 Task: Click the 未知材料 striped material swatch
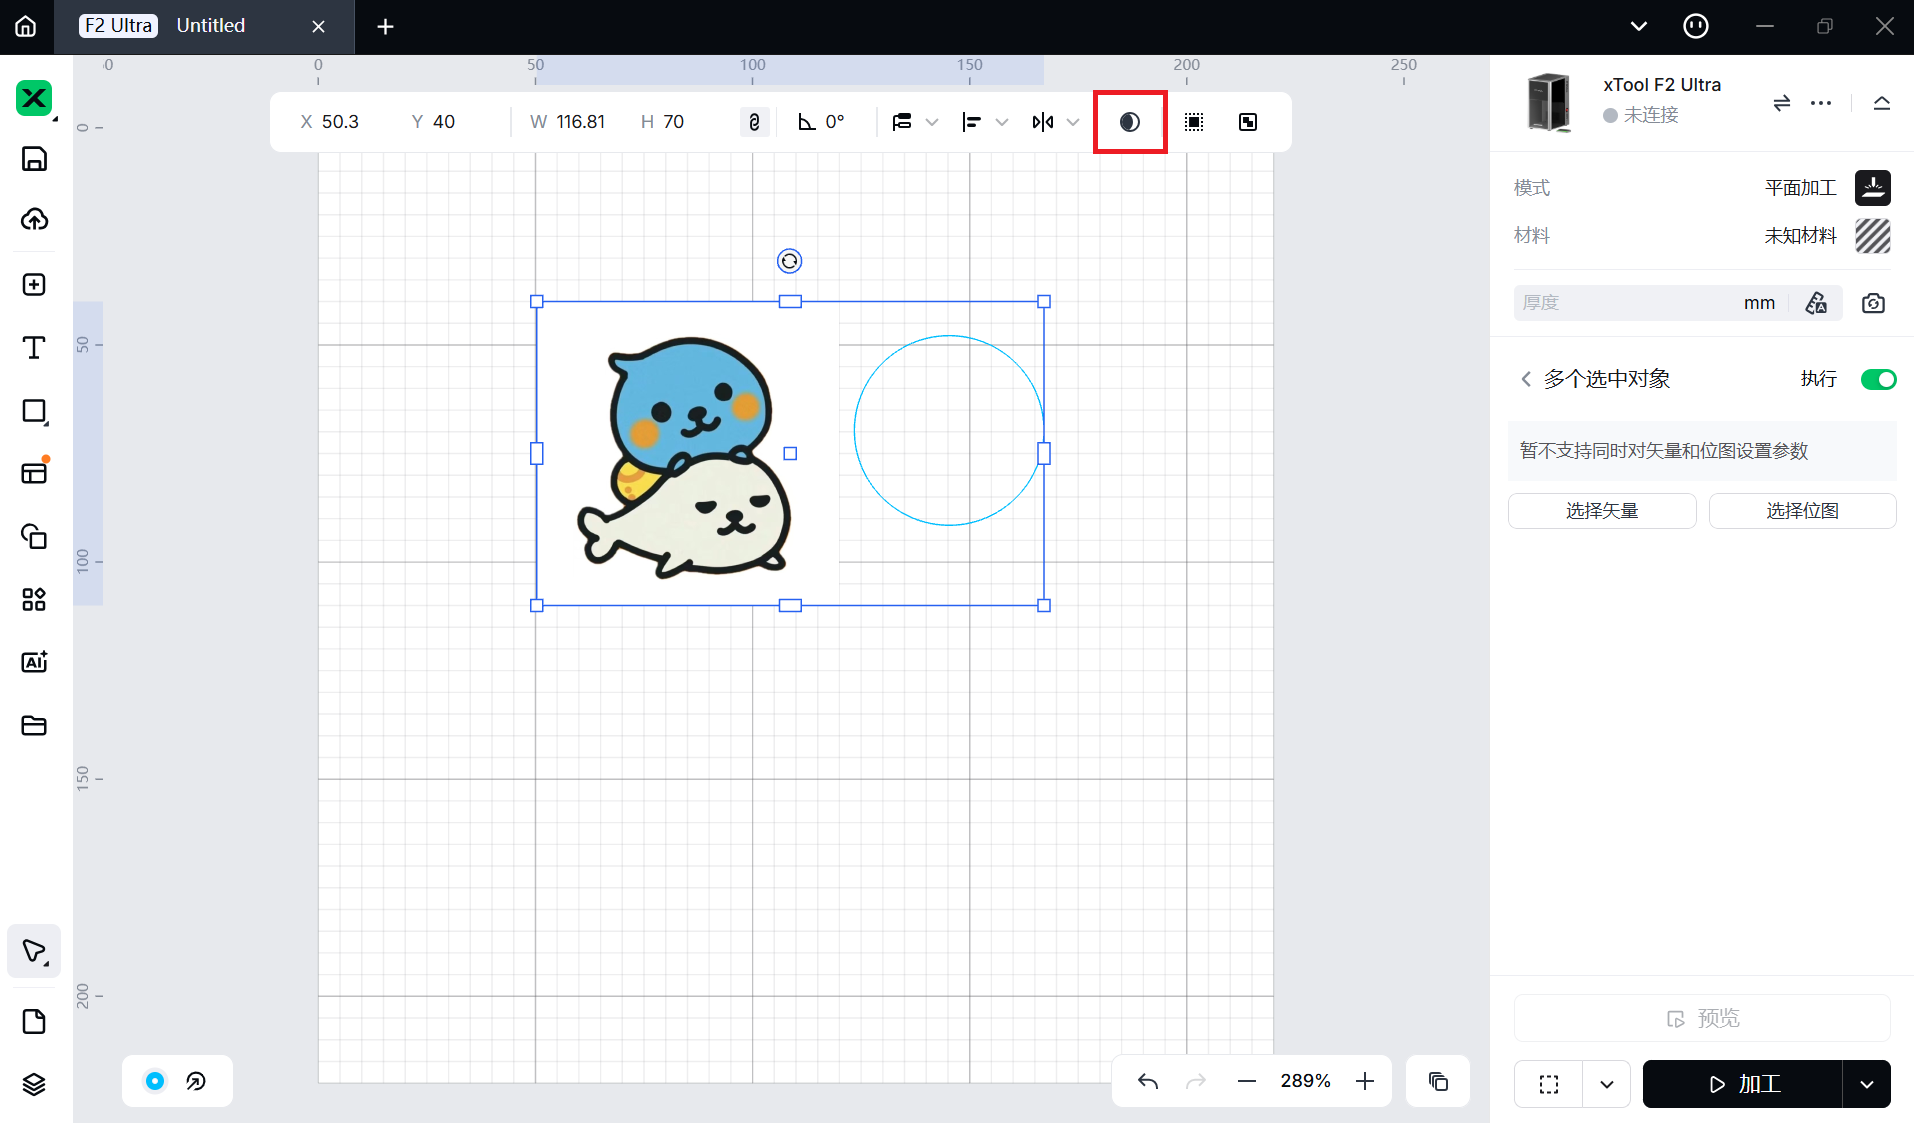1872,236
